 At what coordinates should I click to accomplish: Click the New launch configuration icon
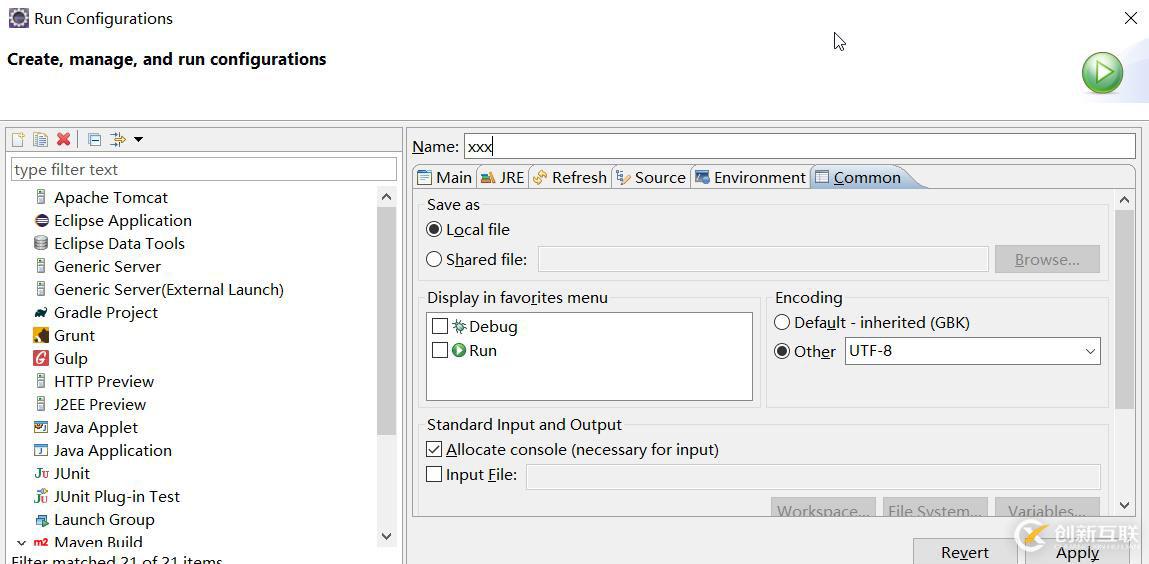(18, 139)
